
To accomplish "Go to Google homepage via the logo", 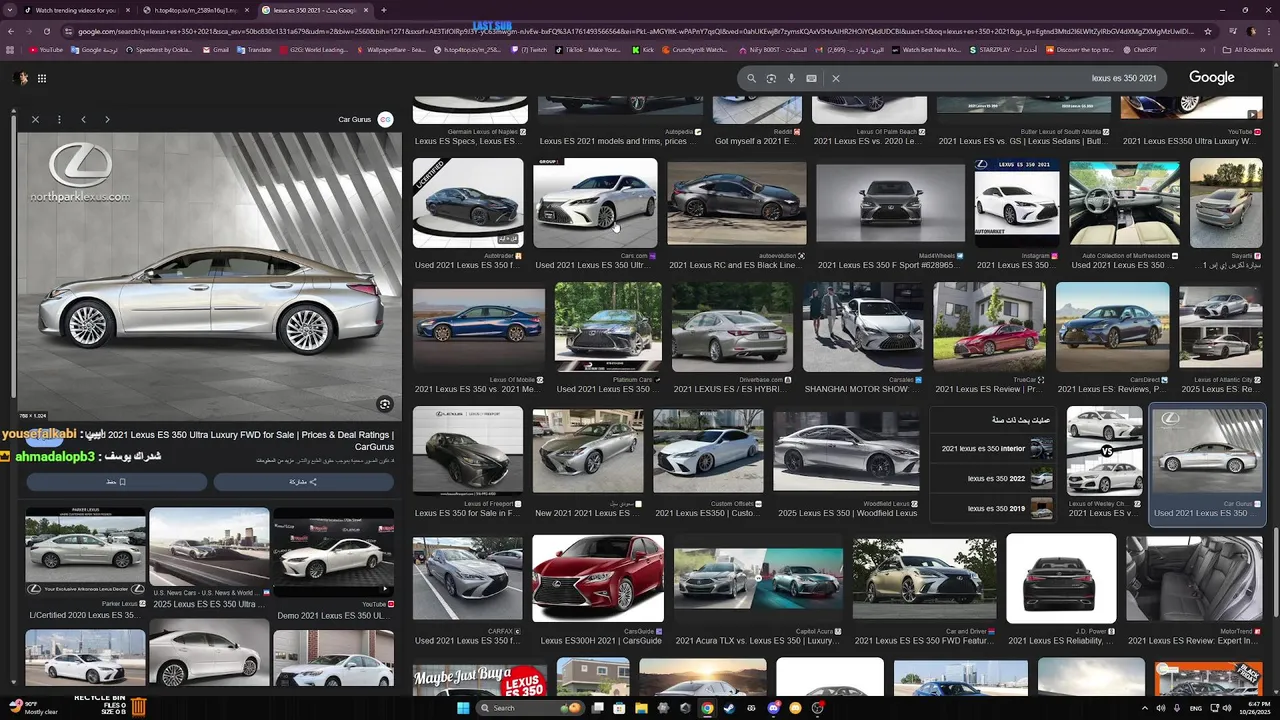I will coord(1211,77).
